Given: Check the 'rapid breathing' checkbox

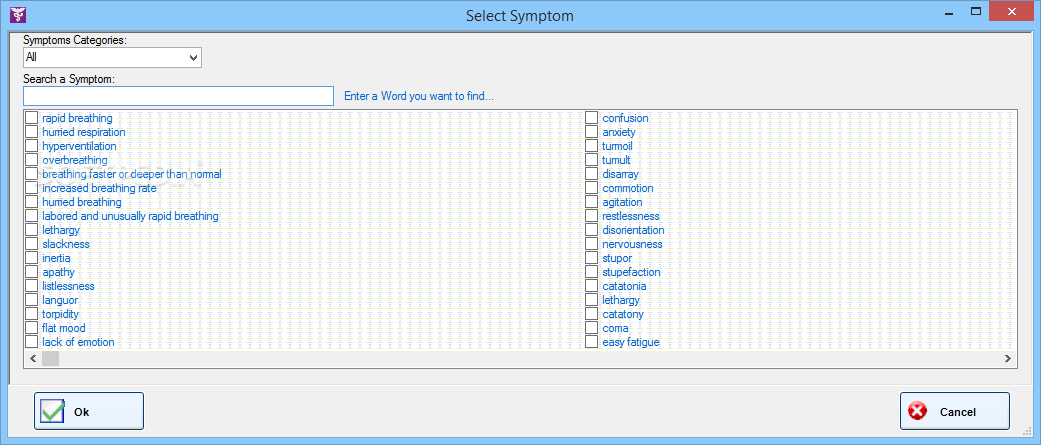Looking at the screenshot, I should click(x=32, y=118).
